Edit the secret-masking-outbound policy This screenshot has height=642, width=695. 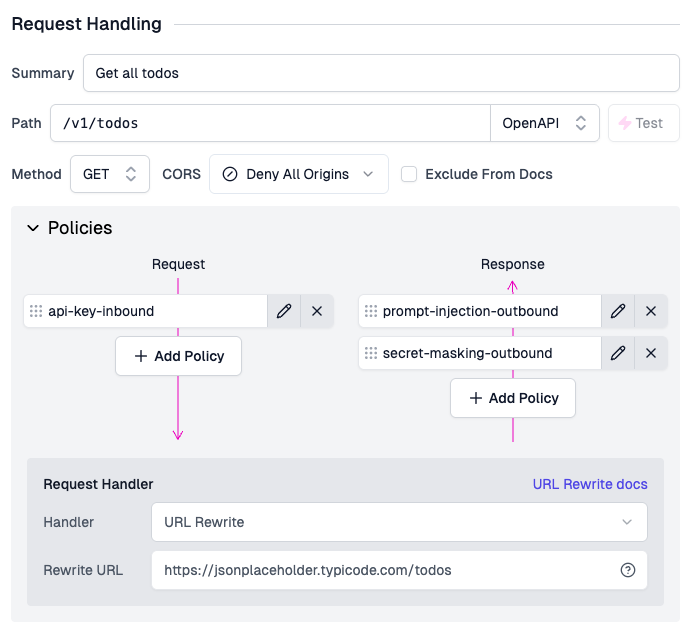[x=618, y=353]
